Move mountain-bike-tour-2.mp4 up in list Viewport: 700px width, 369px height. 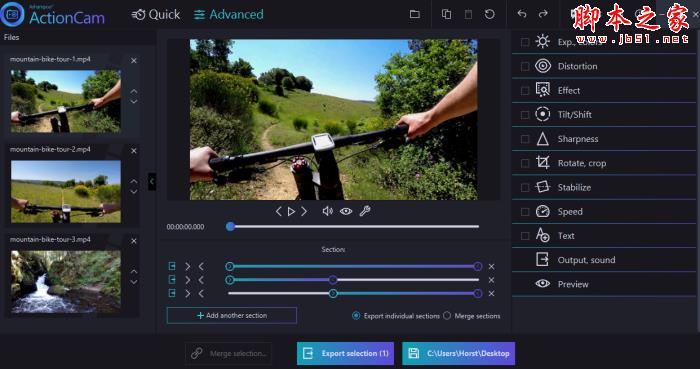point(134,181)
